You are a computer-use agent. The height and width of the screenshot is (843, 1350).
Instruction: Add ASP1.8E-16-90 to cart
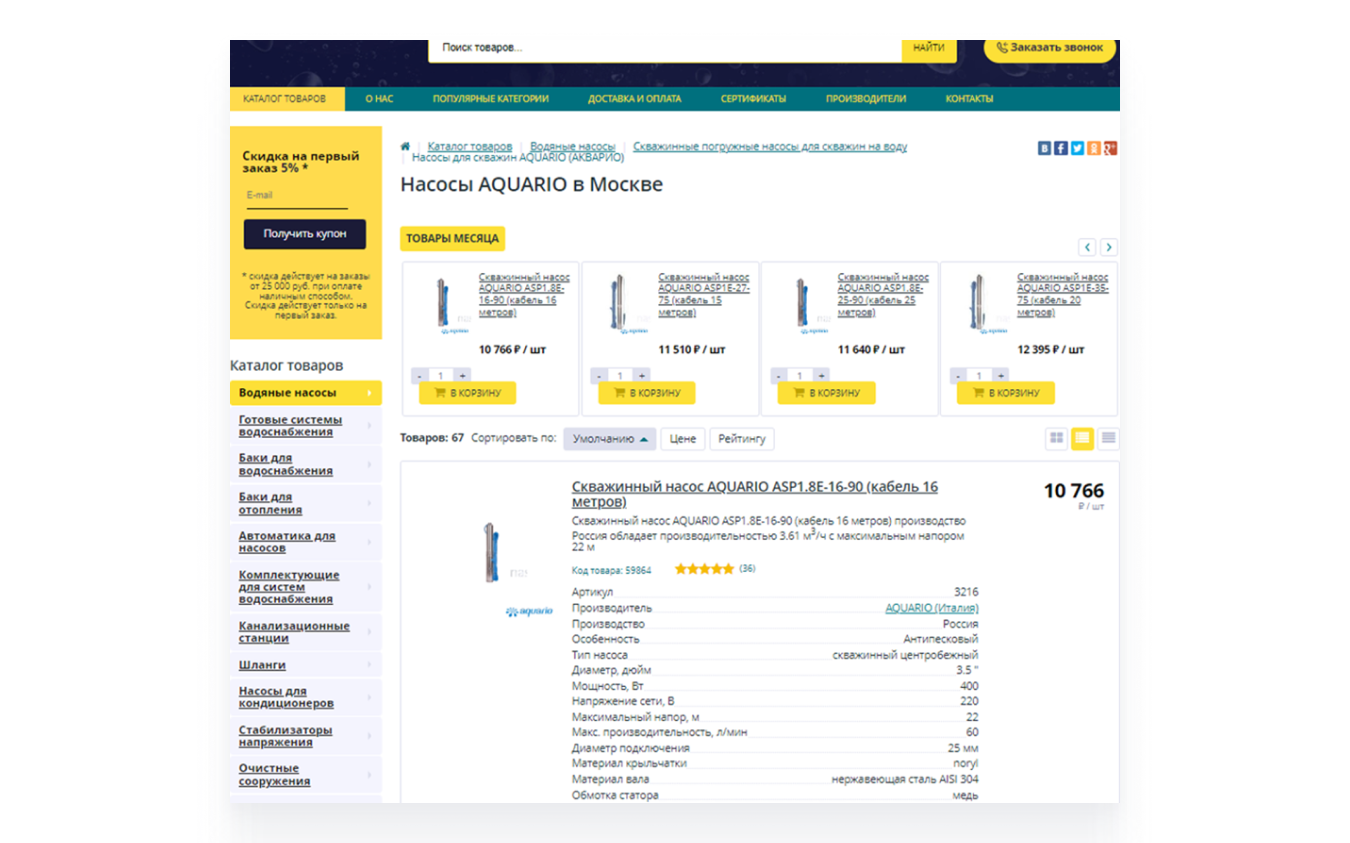(467, 393)
